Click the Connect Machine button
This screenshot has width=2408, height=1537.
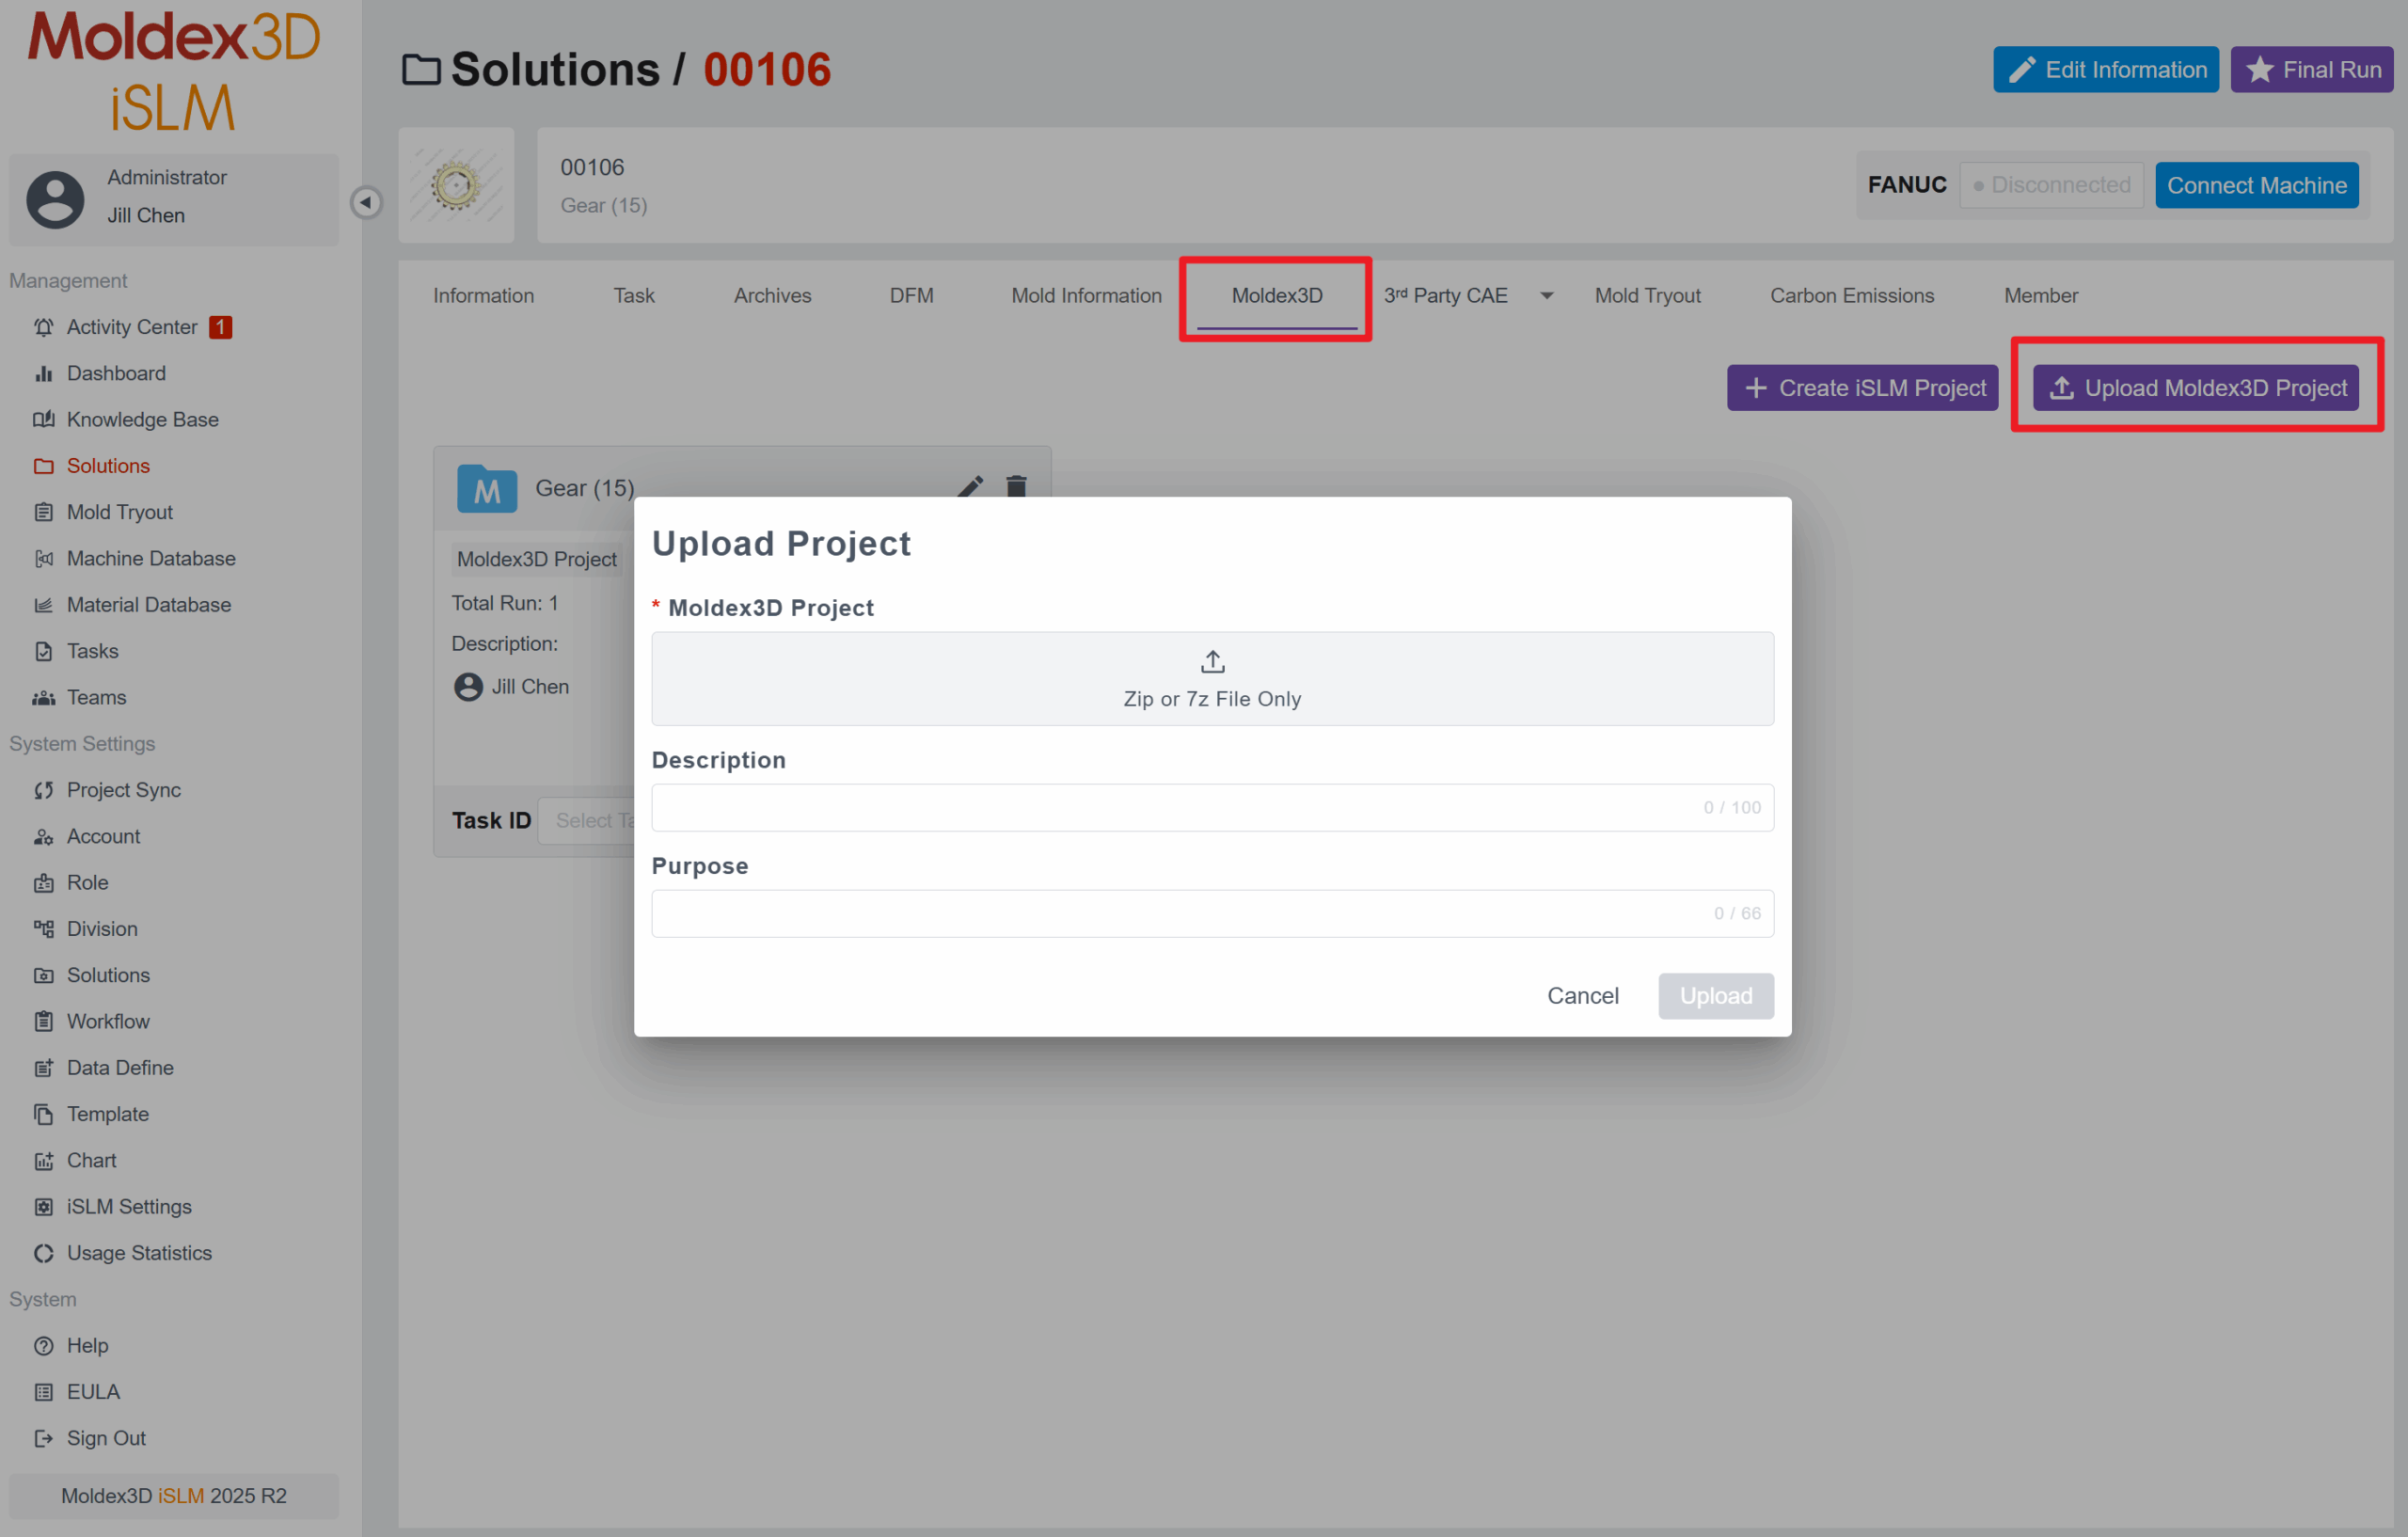pyautogui.click(x=2256, y=186)
